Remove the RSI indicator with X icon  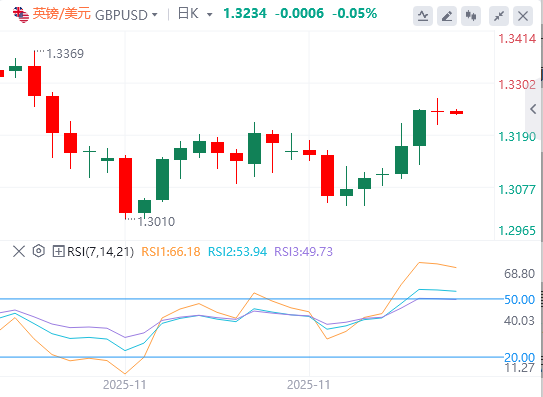click(x=19, y=251)
